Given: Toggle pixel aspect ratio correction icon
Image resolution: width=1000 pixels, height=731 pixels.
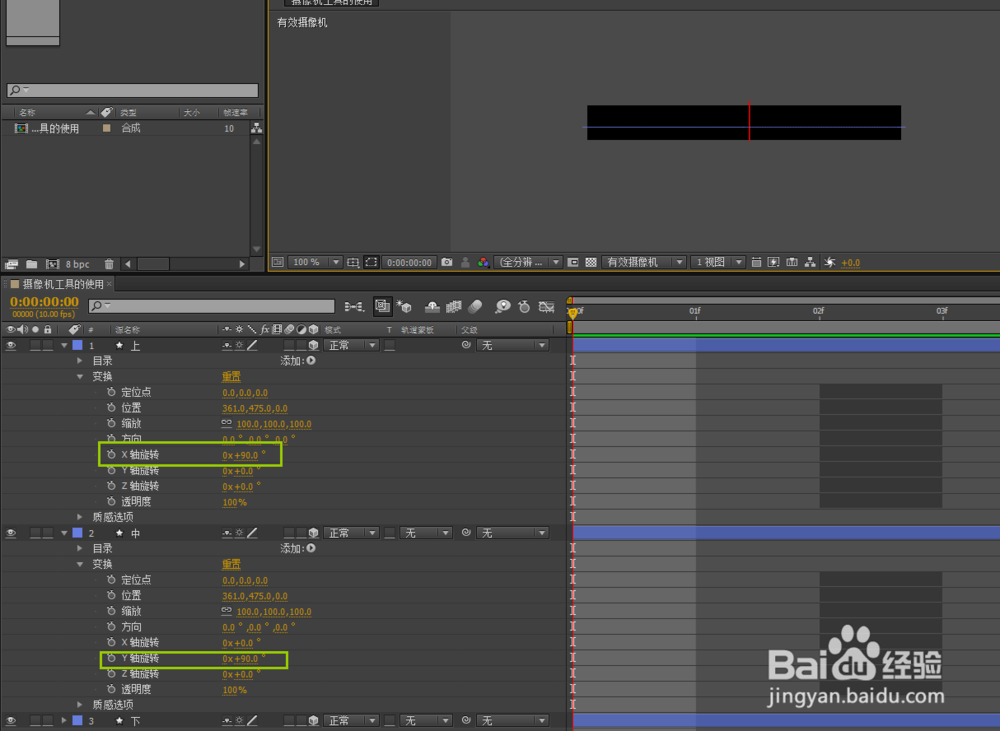Looking at the screenshot, I should pyautogui.click(x=756, y=262).
